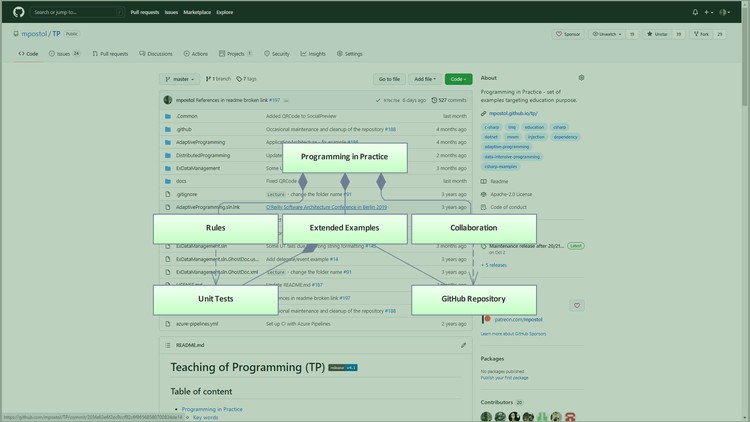Image resolution: width=750 pixels, height=422 pixels.
Task: Click the Sponsor button
Action: coord(568,34)
